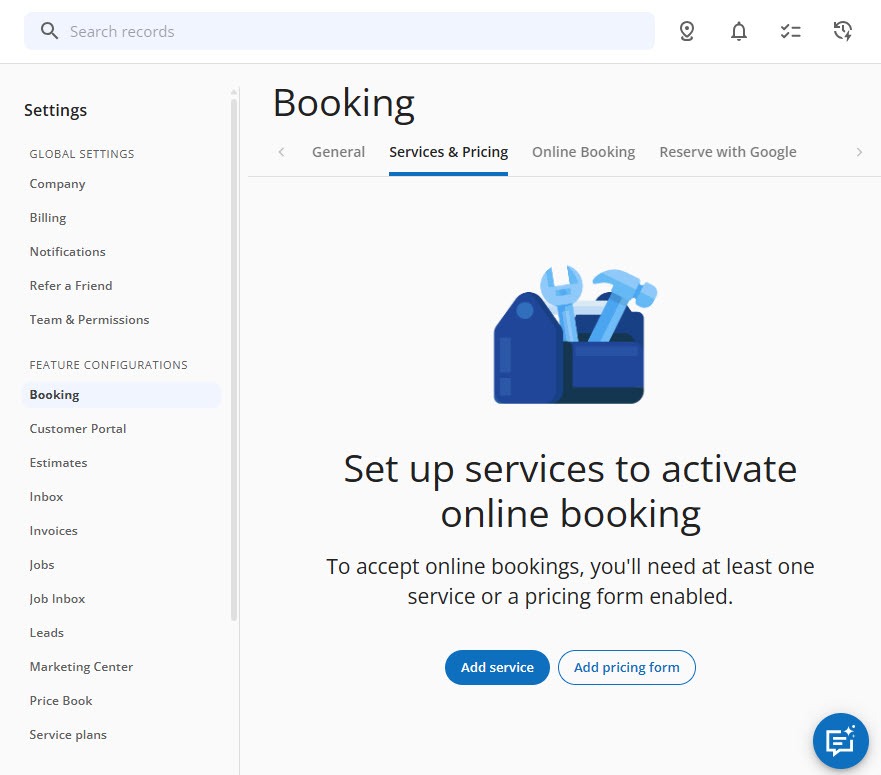This screenshot has width=881, height=775.
Task: Open the checklist tasks icon
Action: 791,31
